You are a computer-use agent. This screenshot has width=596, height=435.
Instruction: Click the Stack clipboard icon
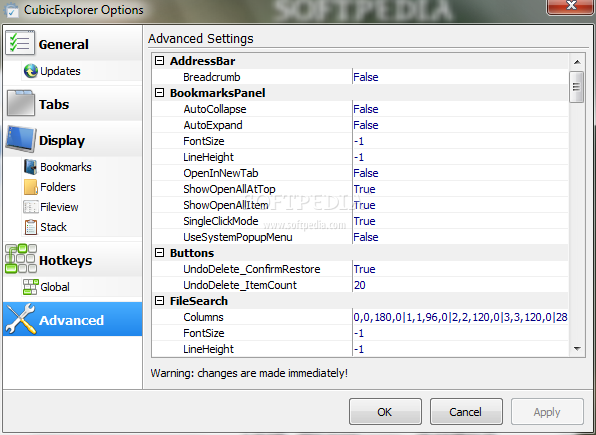tap(31, 227)
